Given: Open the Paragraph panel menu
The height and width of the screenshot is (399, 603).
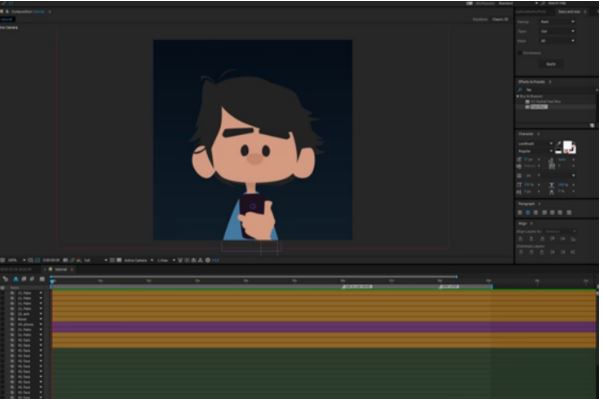Looking at the screenshot, I should [539, 204].
